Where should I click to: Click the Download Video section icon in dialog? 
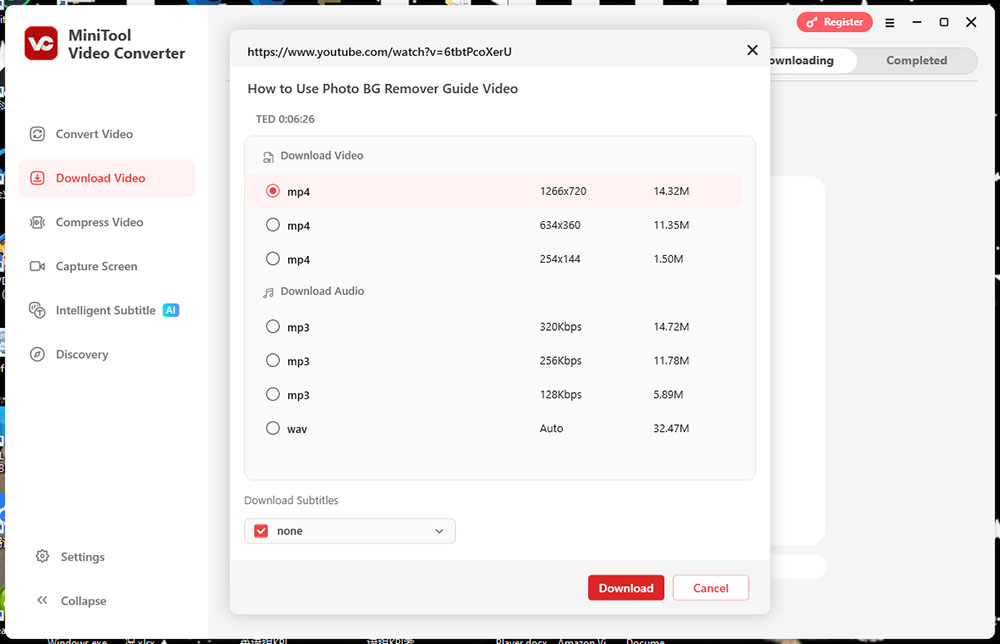click(268, 157)
